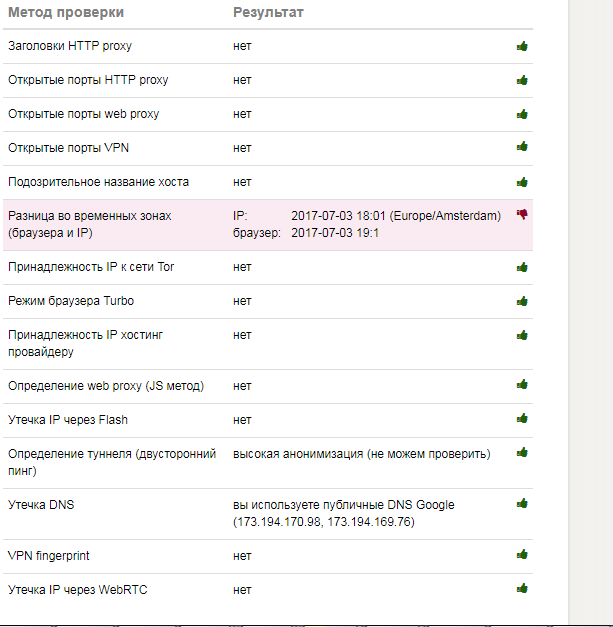Screen dimensions: 613x627
Task: Click thumbs-up icon for Tor network row
Action: point(522,267)
